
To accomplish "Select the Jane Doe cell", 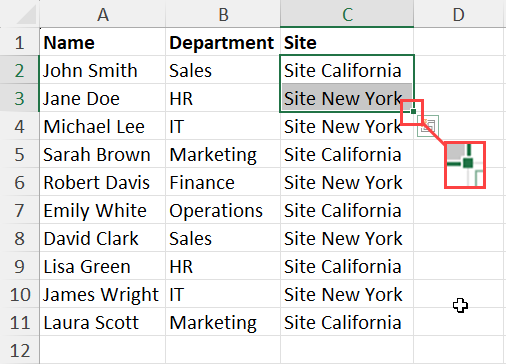I will click(x=103, y=98).
